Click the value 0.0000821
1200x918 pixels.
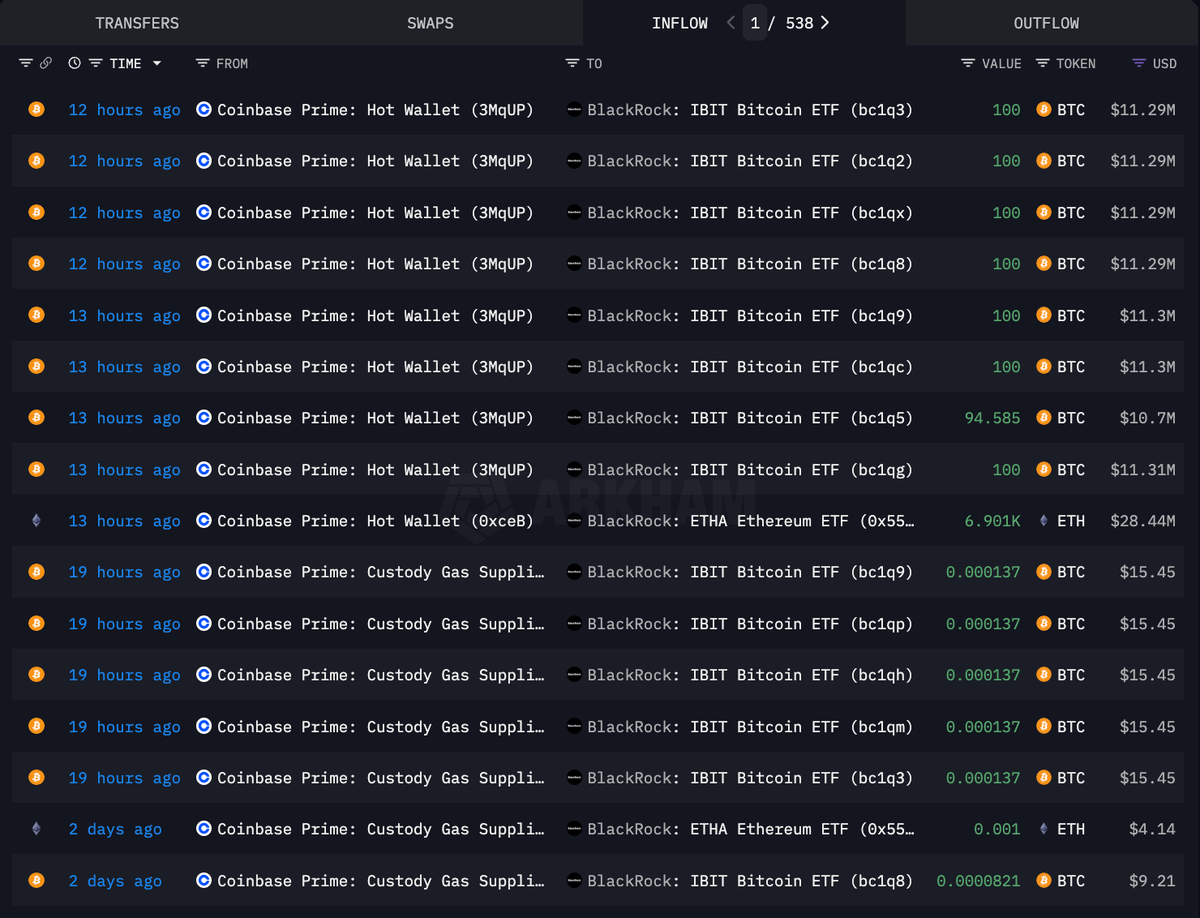tap(979, 881)
